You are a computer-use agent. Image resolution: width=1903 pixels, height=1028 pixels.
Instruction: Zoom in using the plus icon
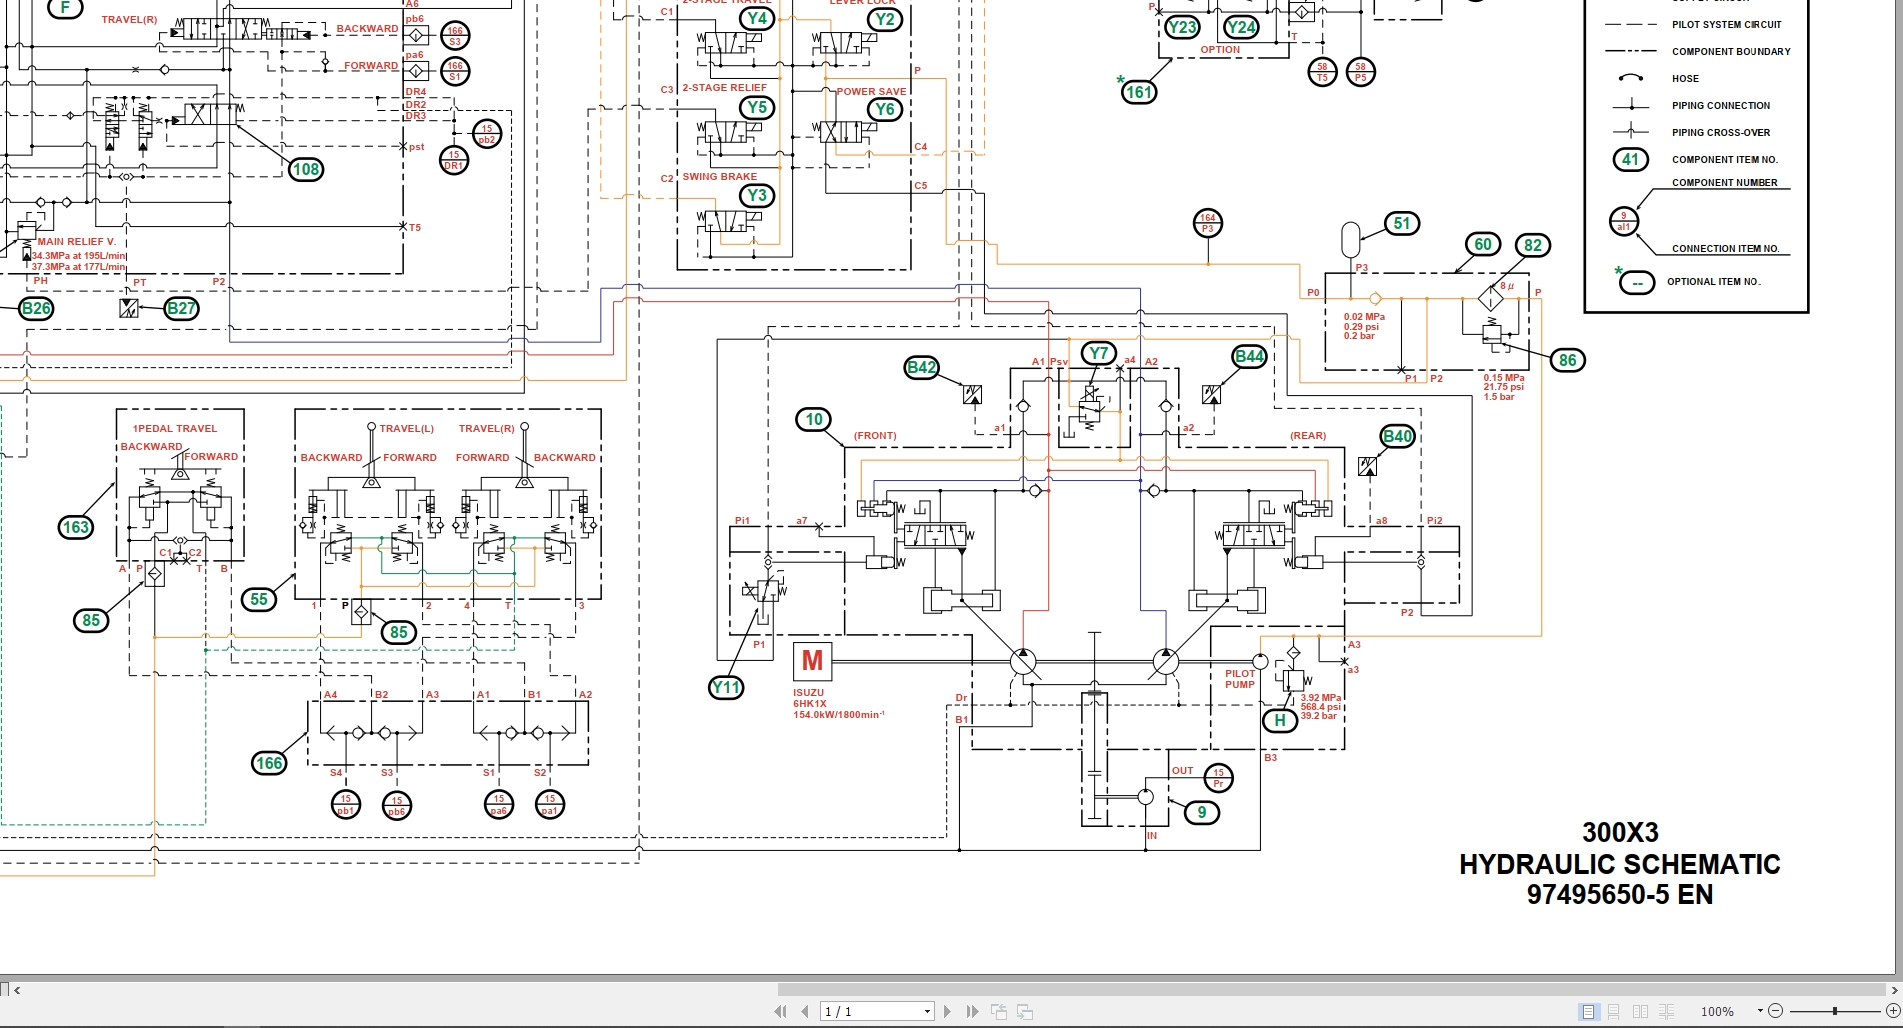pos(1892,1011)
